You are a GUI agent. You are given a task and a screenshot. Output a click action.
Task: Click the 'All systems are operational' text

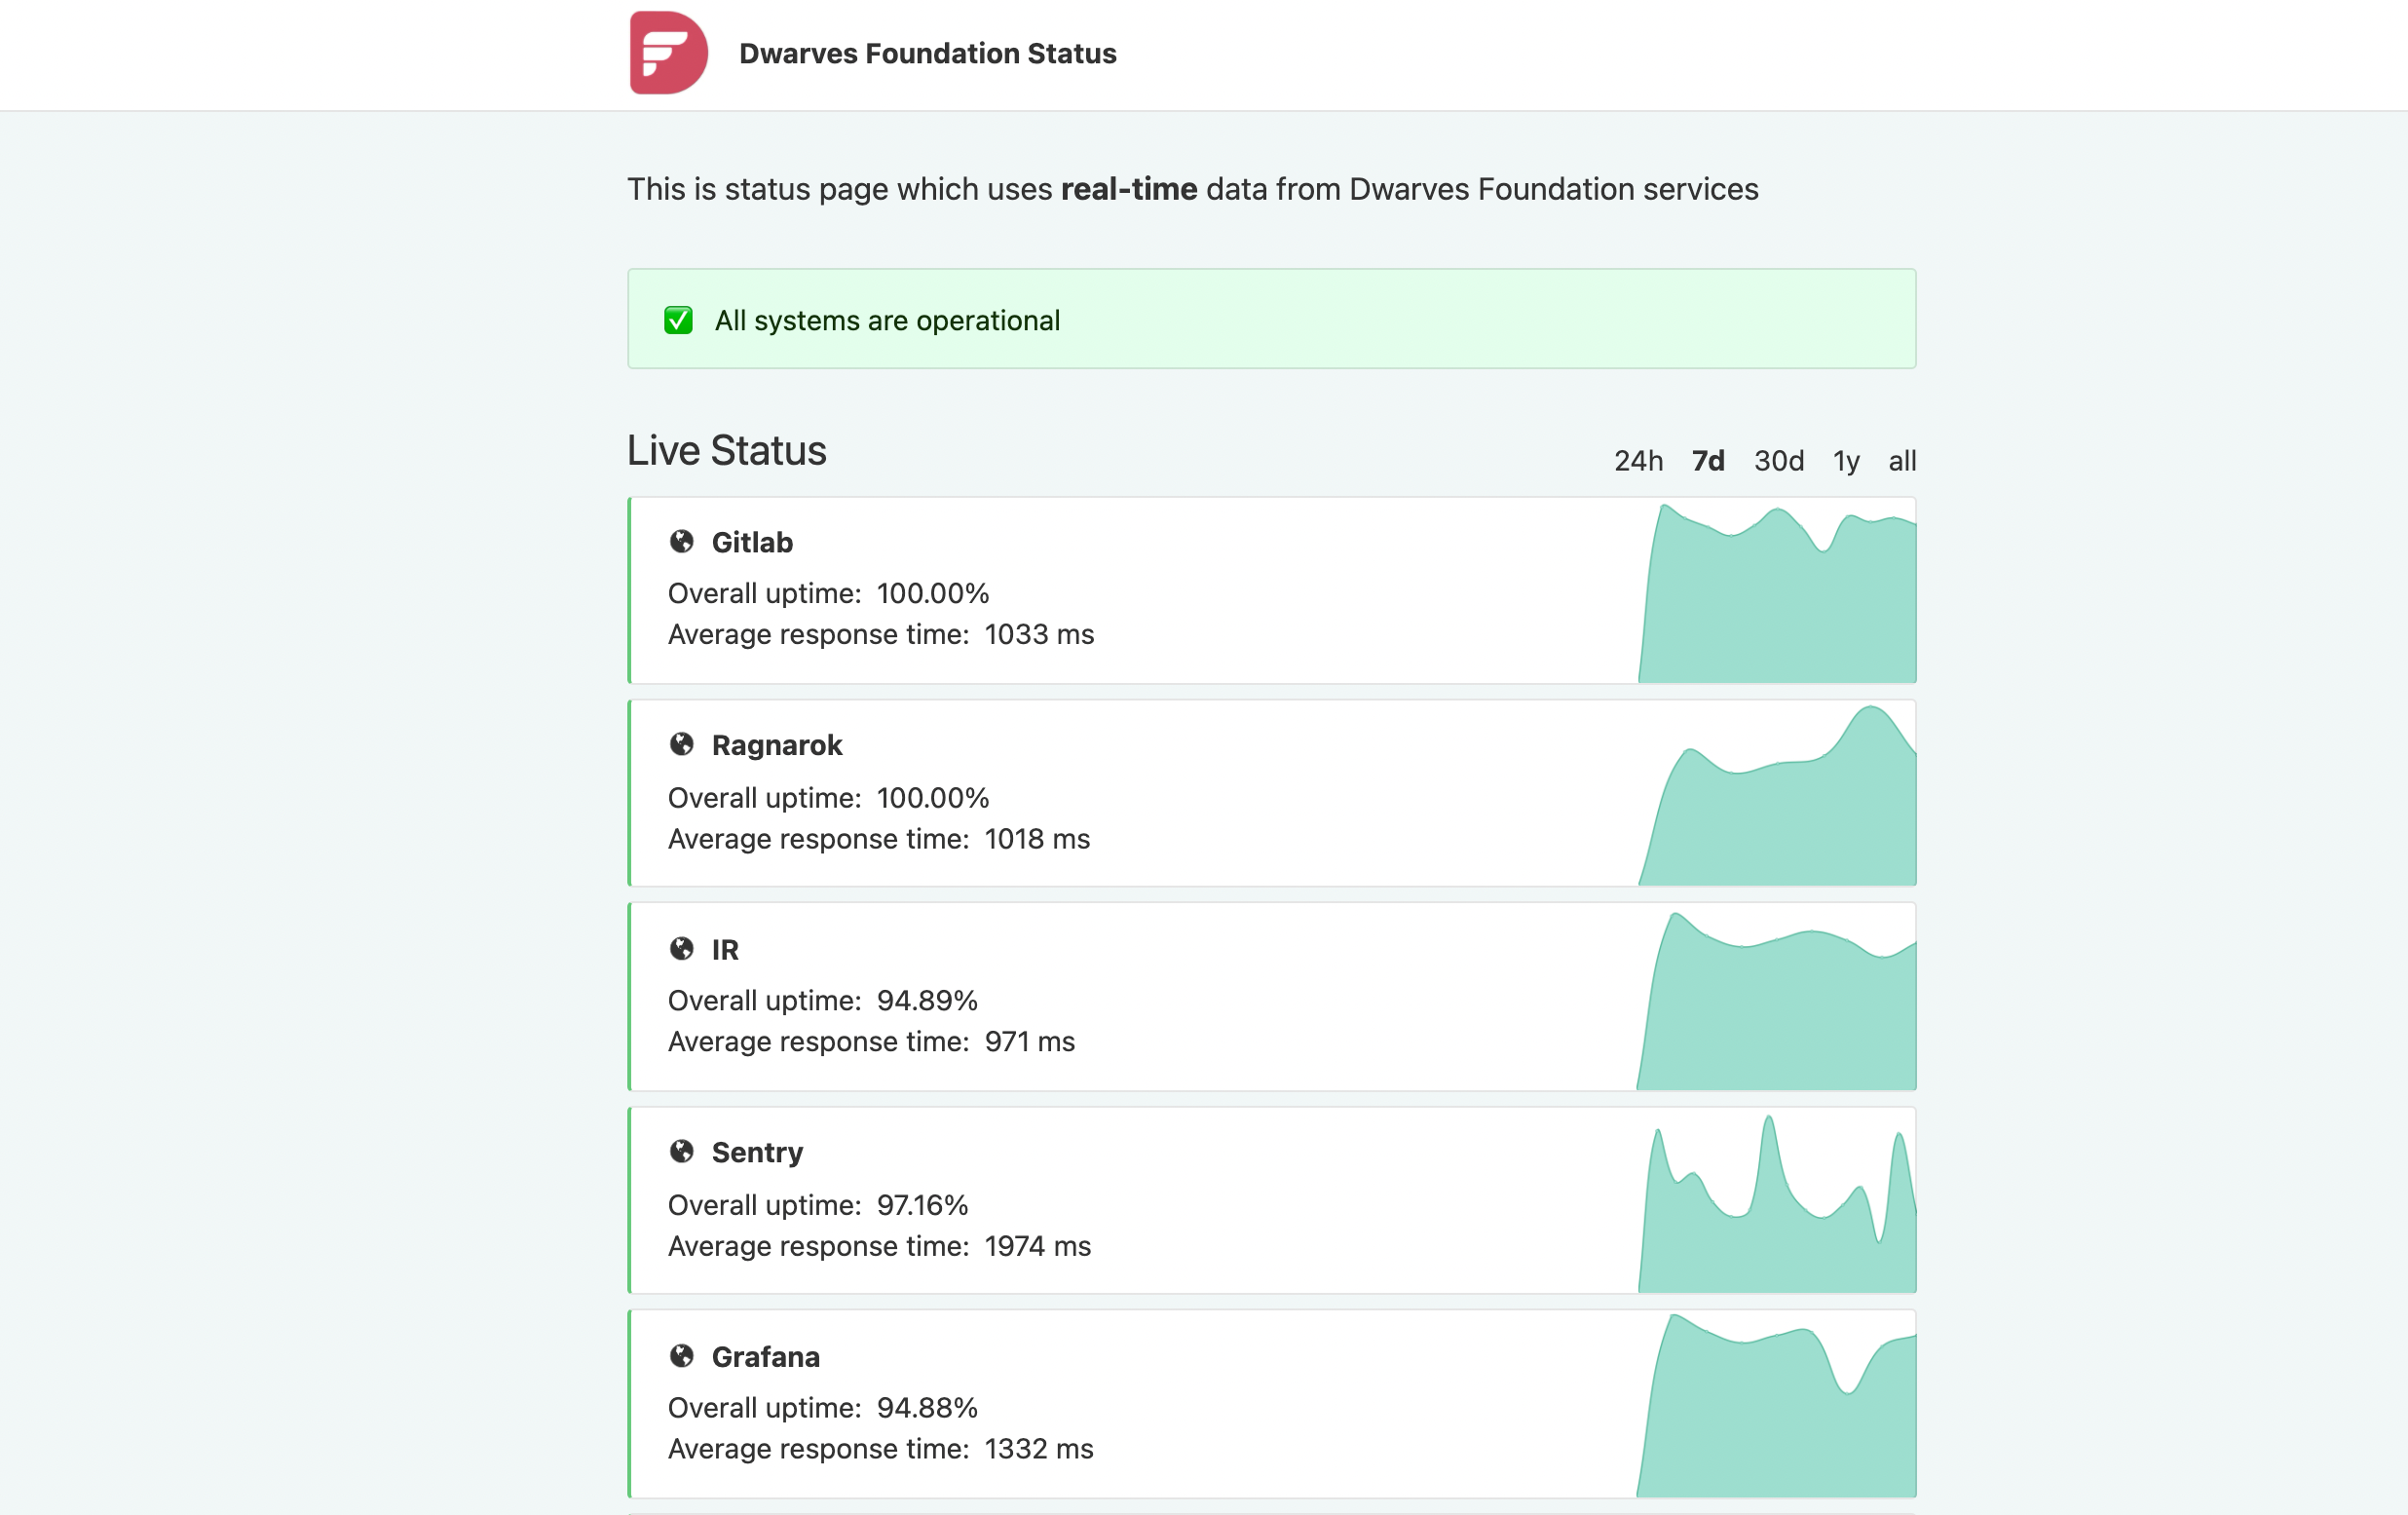tap(887, 320)
